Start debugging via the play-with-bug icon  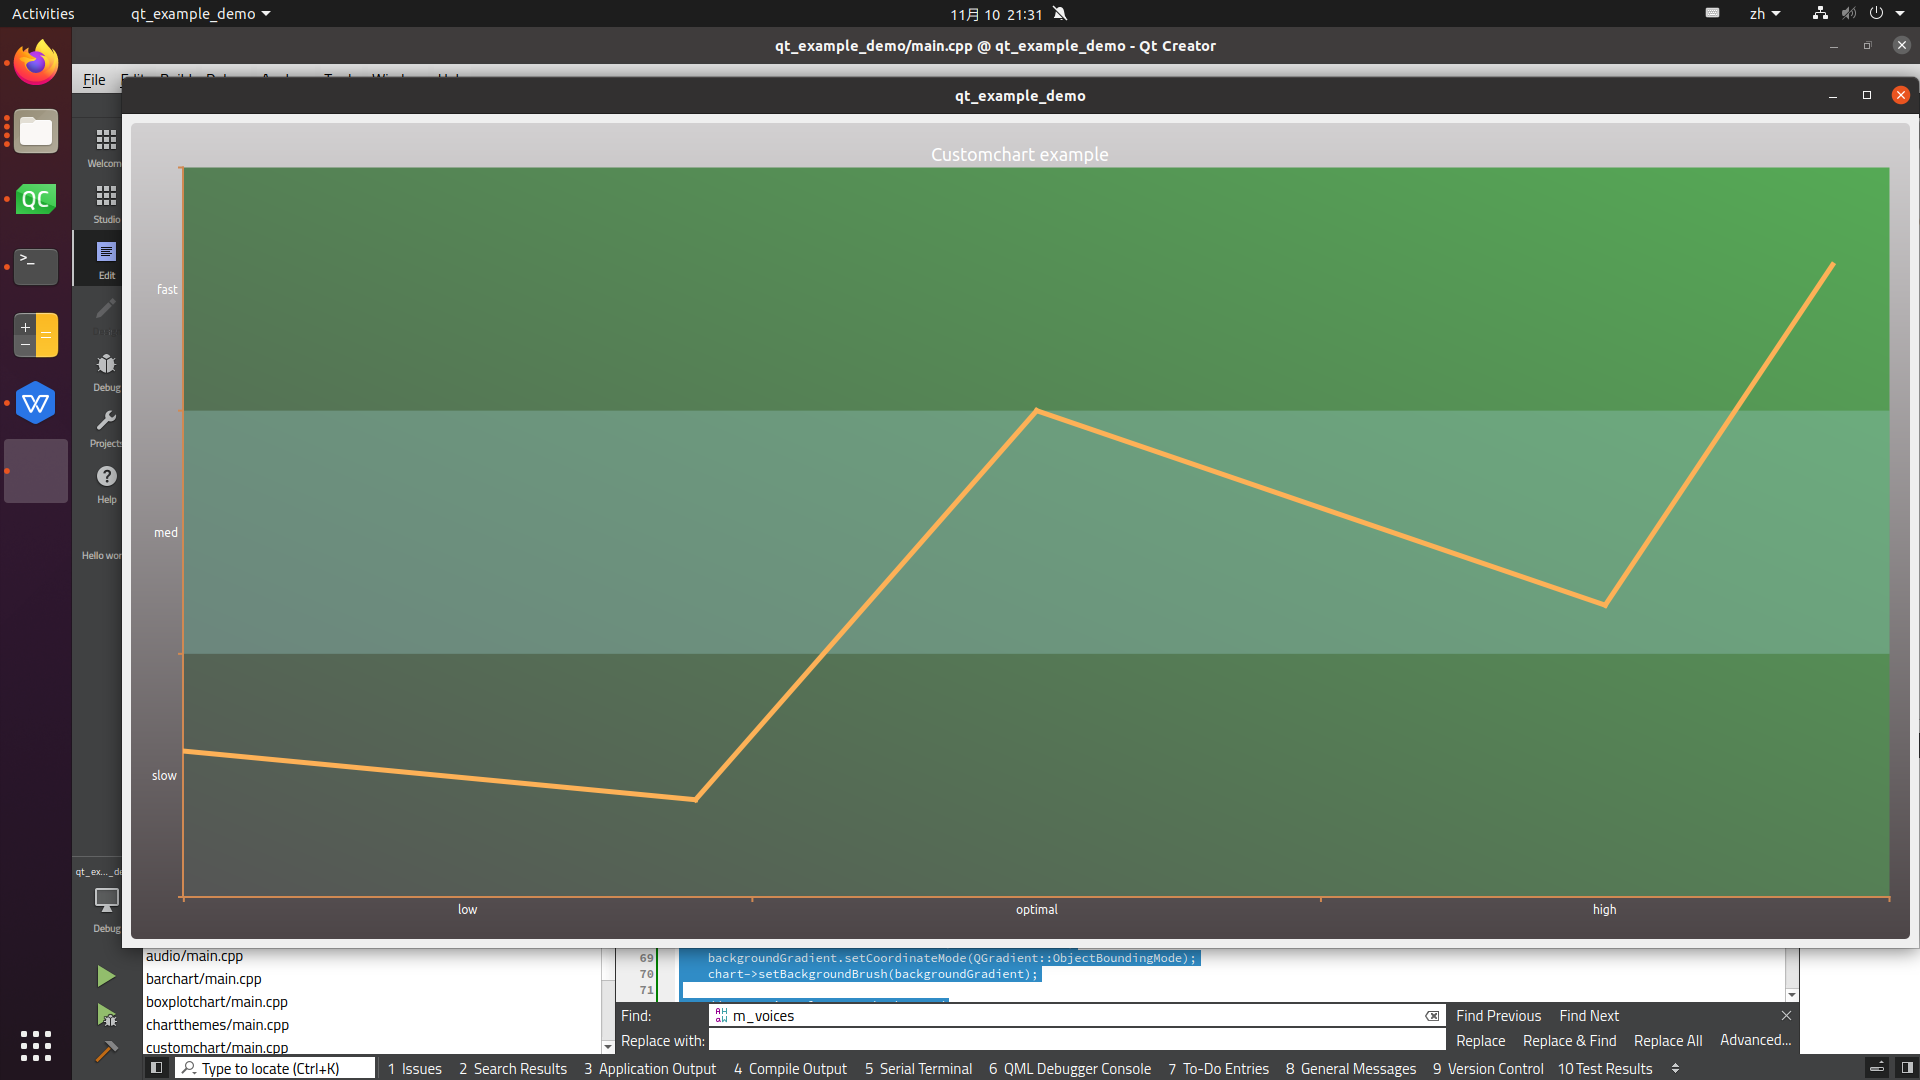click(105, 1015)
